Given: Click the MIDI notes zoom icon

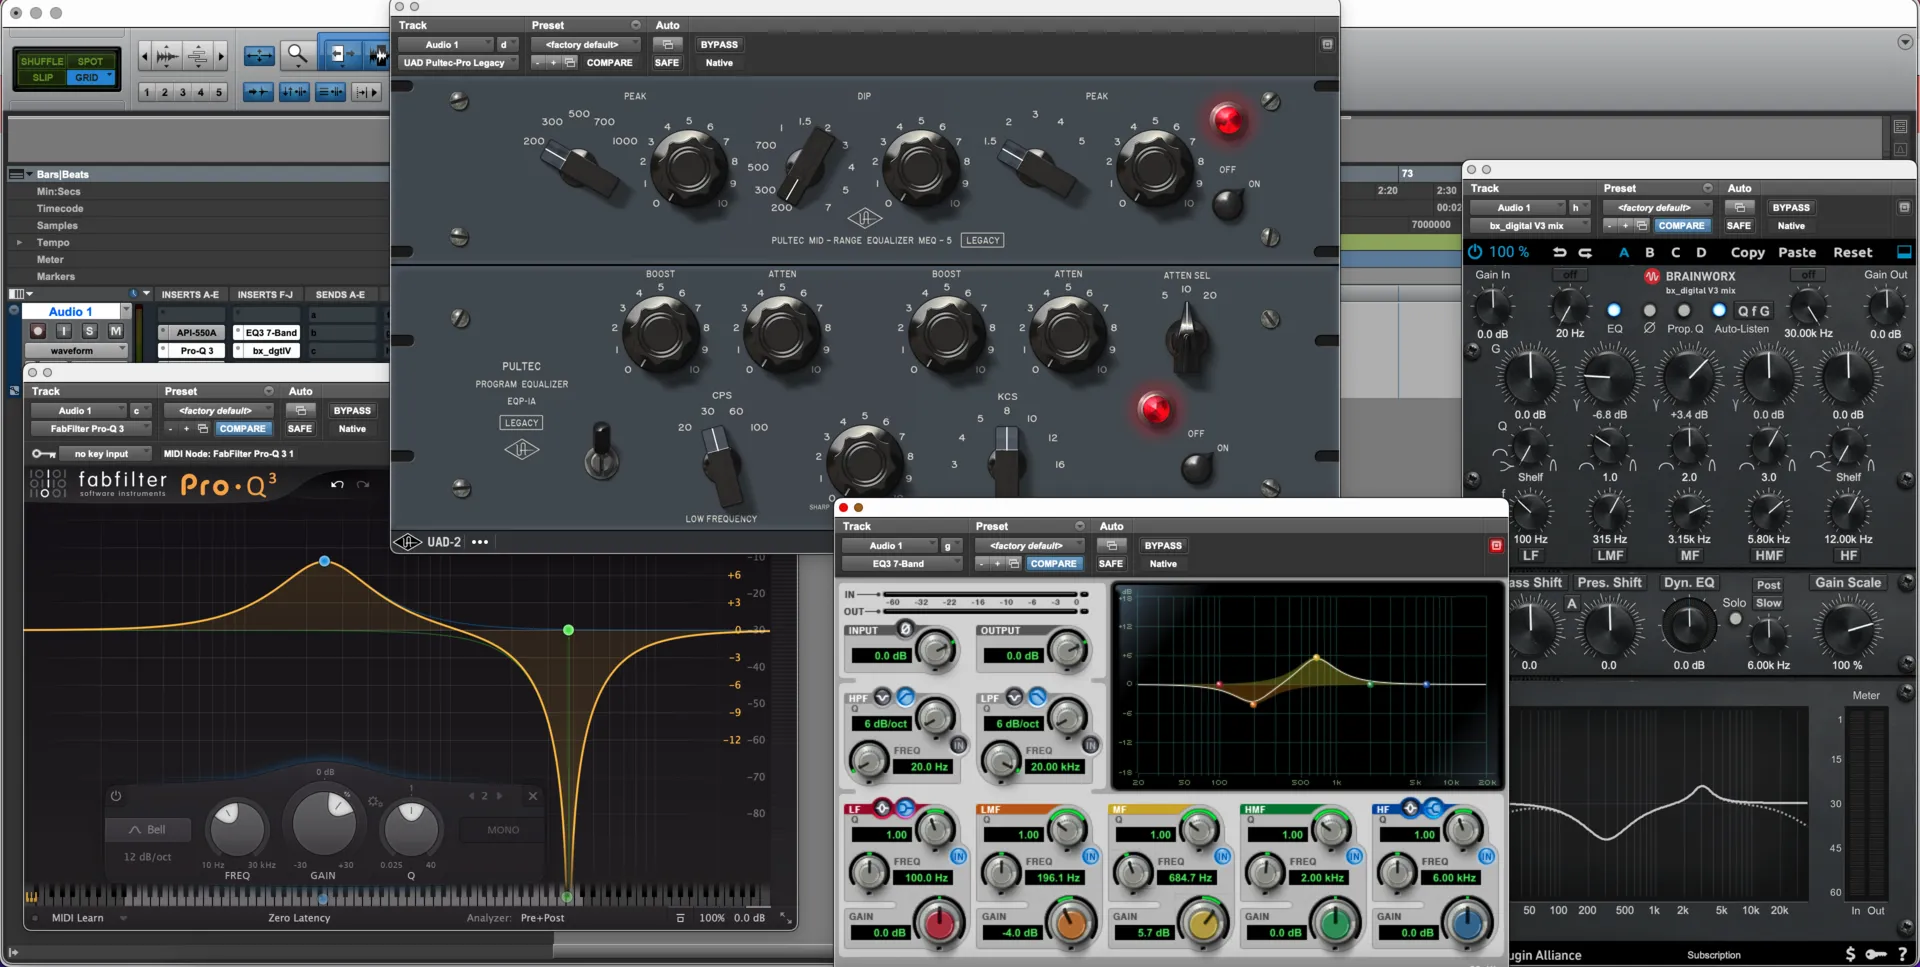Looking at the screenshot, I should (x=198, y=56).
